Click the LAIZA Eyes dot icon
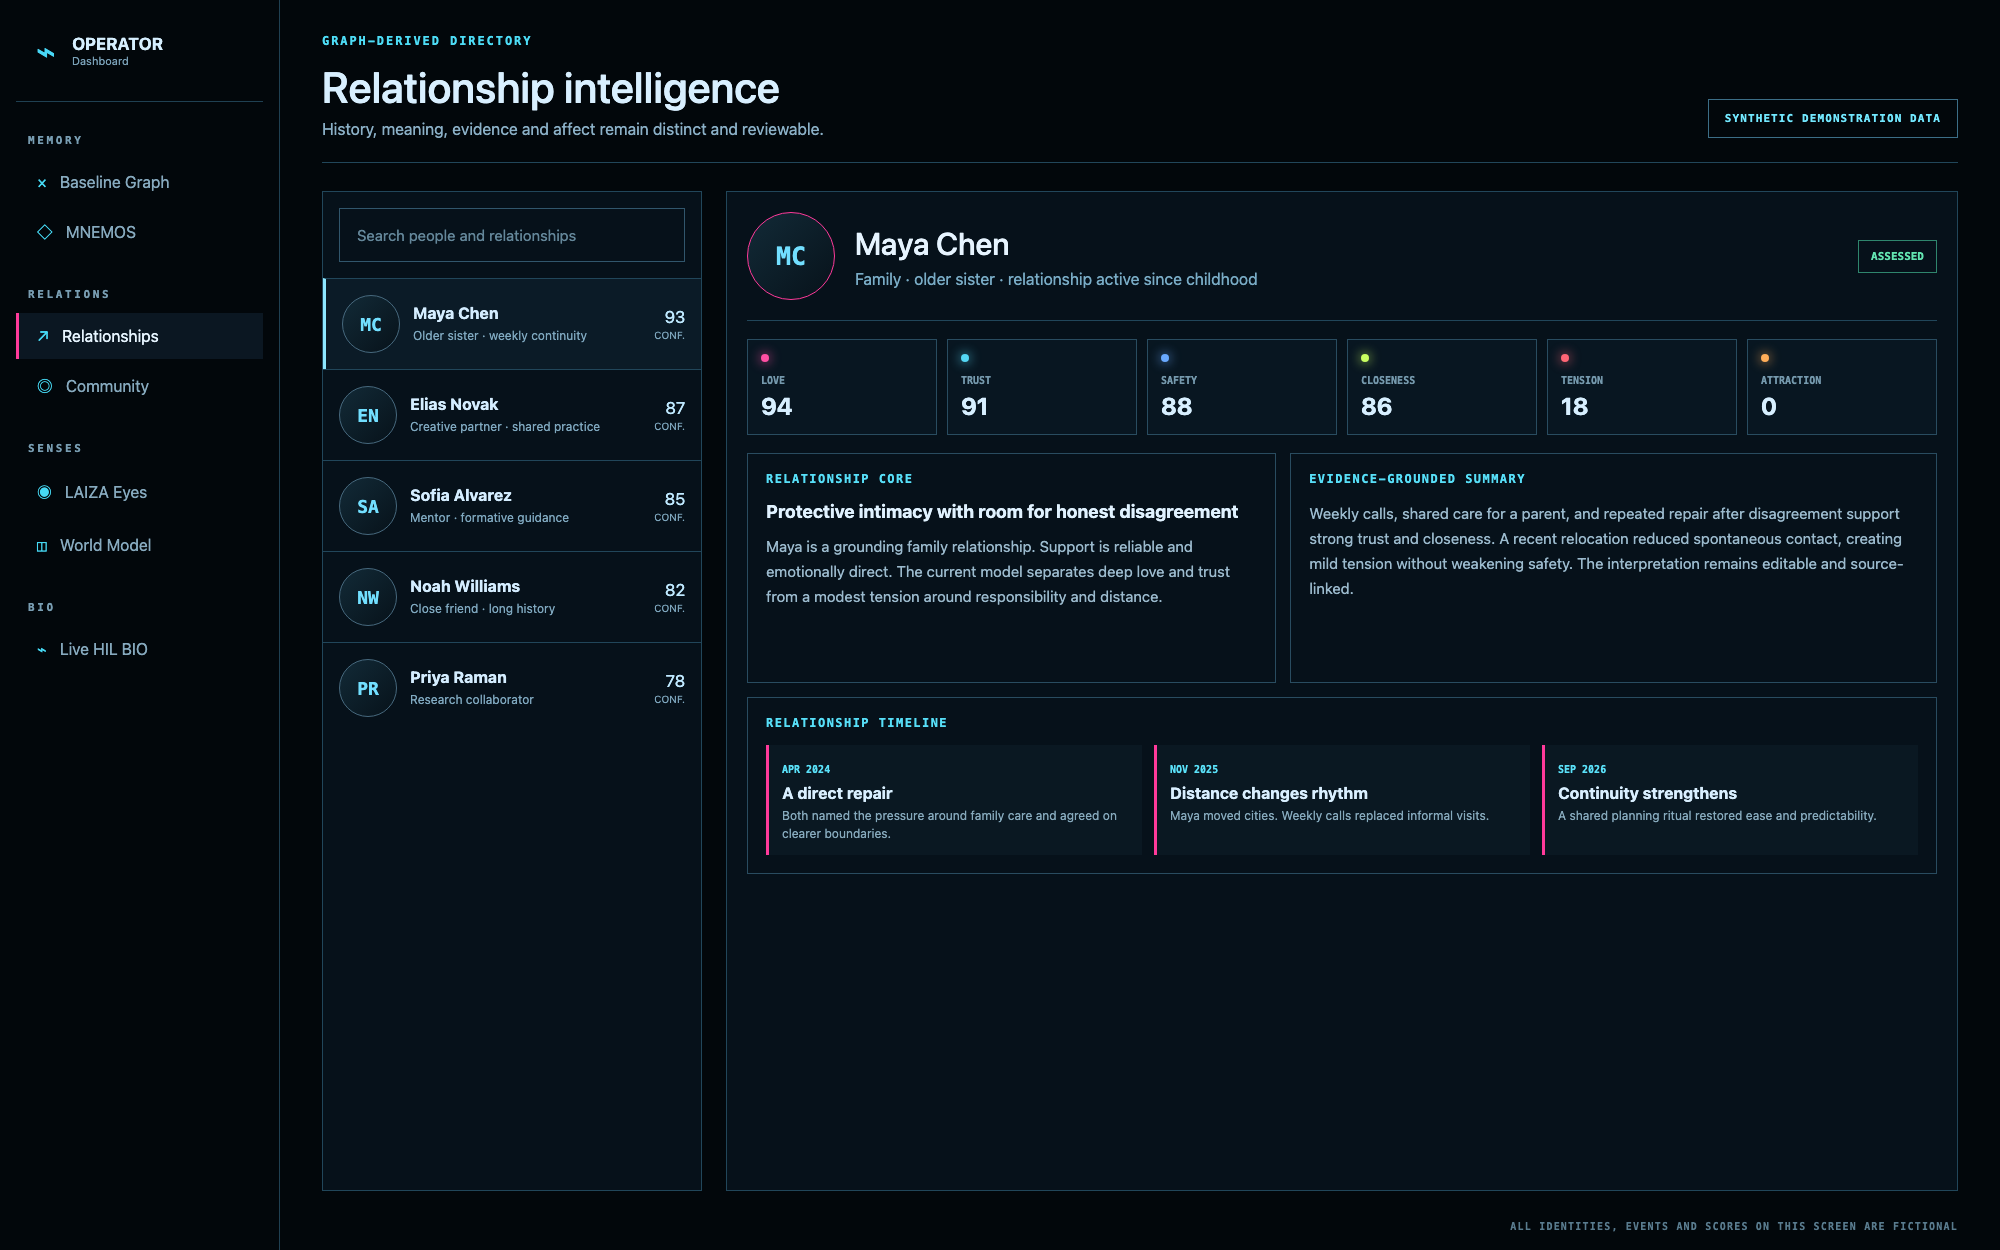 (44, 492)
